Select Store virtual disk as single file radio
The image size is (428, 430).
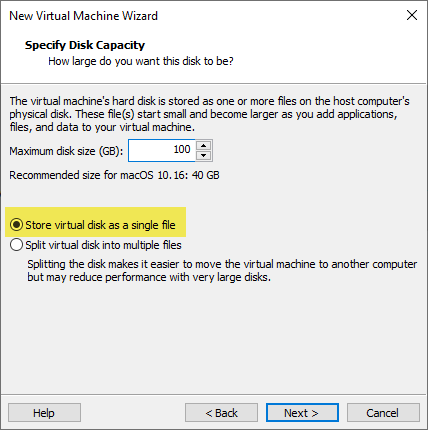pyautogui.click(x=16, y=225)
